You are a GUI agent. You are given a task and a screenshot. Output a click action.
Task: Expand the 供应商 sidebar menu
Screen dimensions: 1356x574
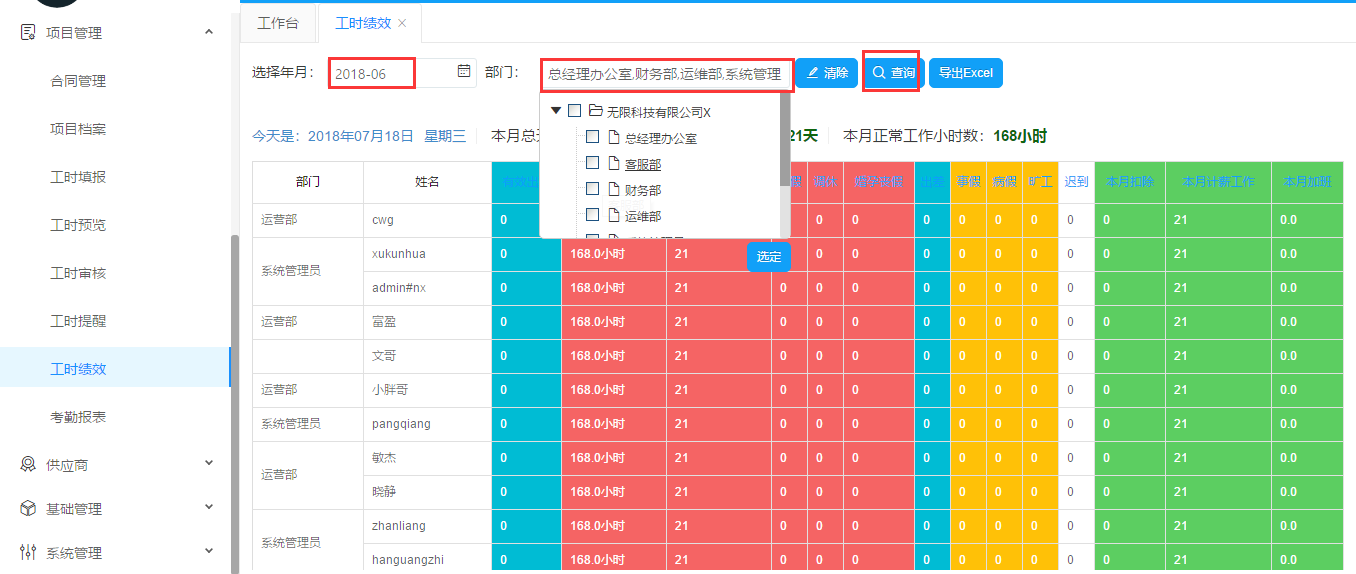point(208,464)
